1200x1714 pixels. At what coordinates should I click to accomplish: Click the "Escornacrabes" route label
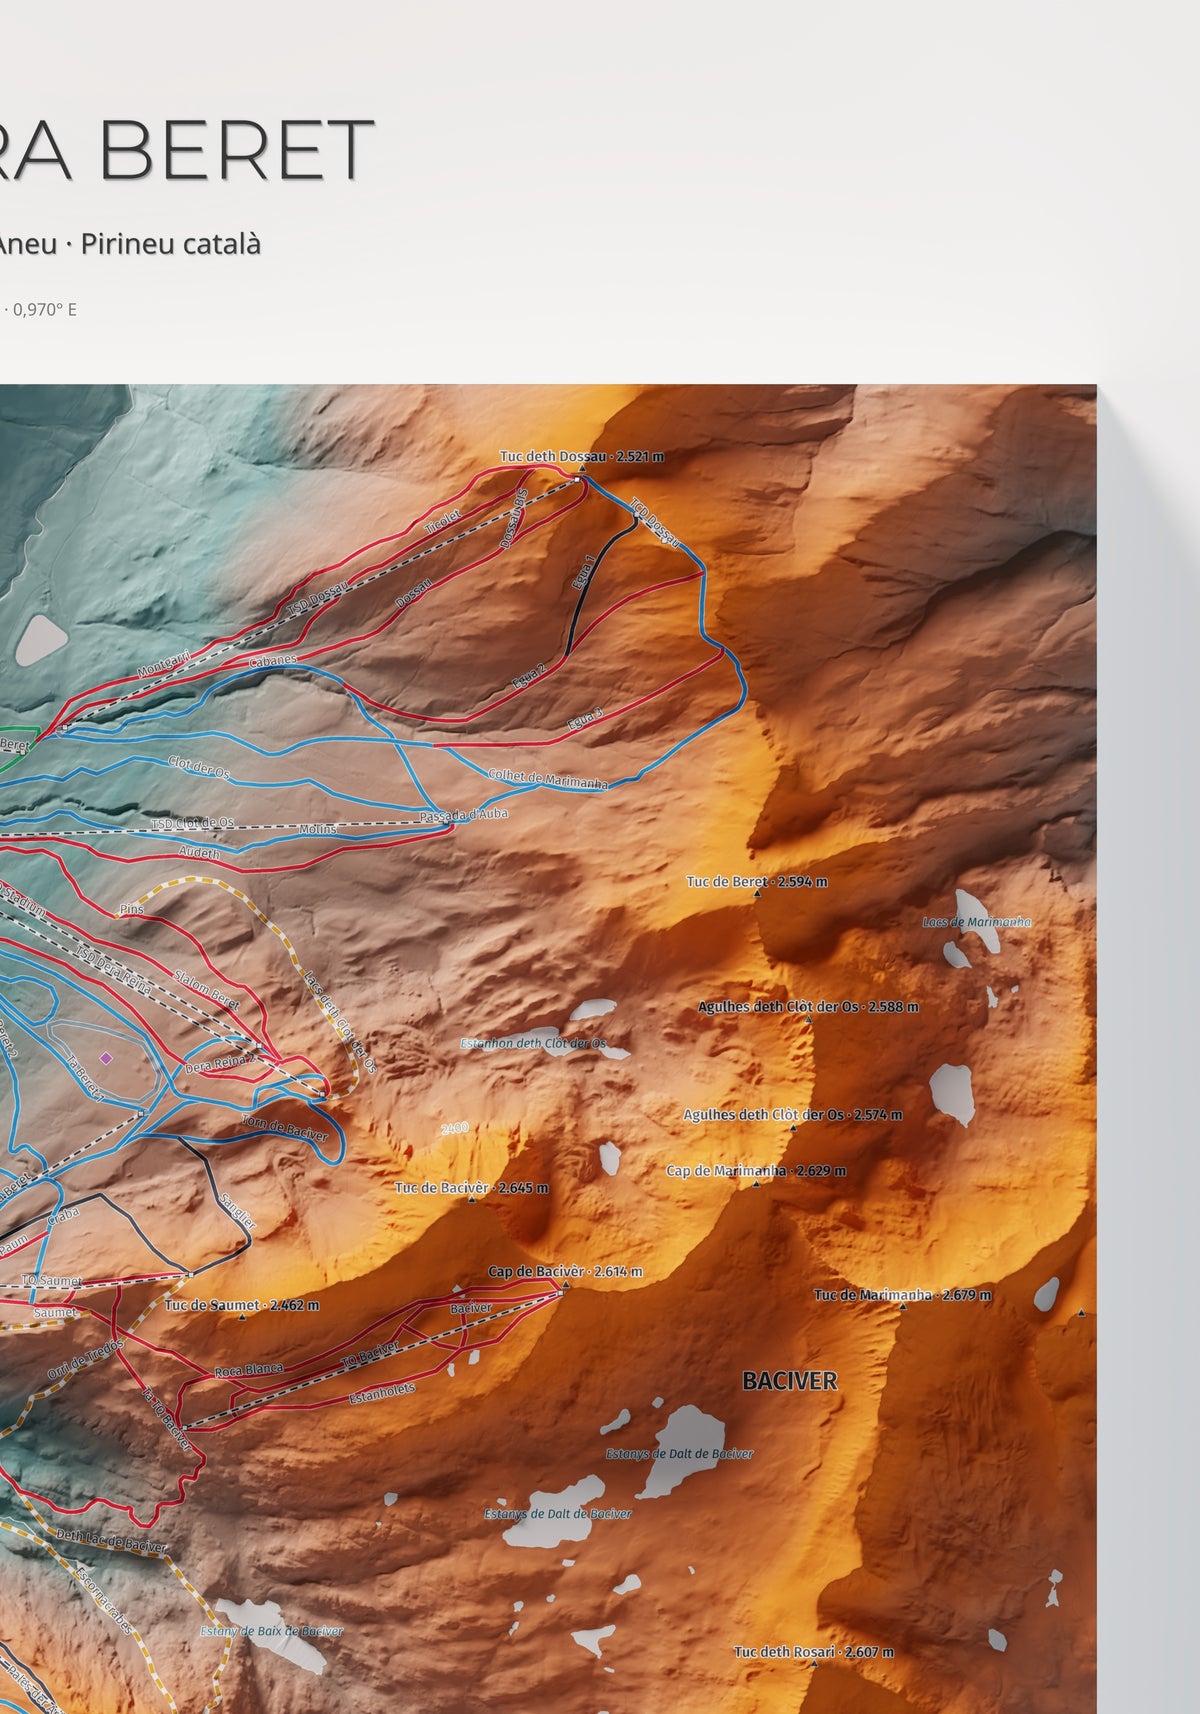click(104, 1600)
